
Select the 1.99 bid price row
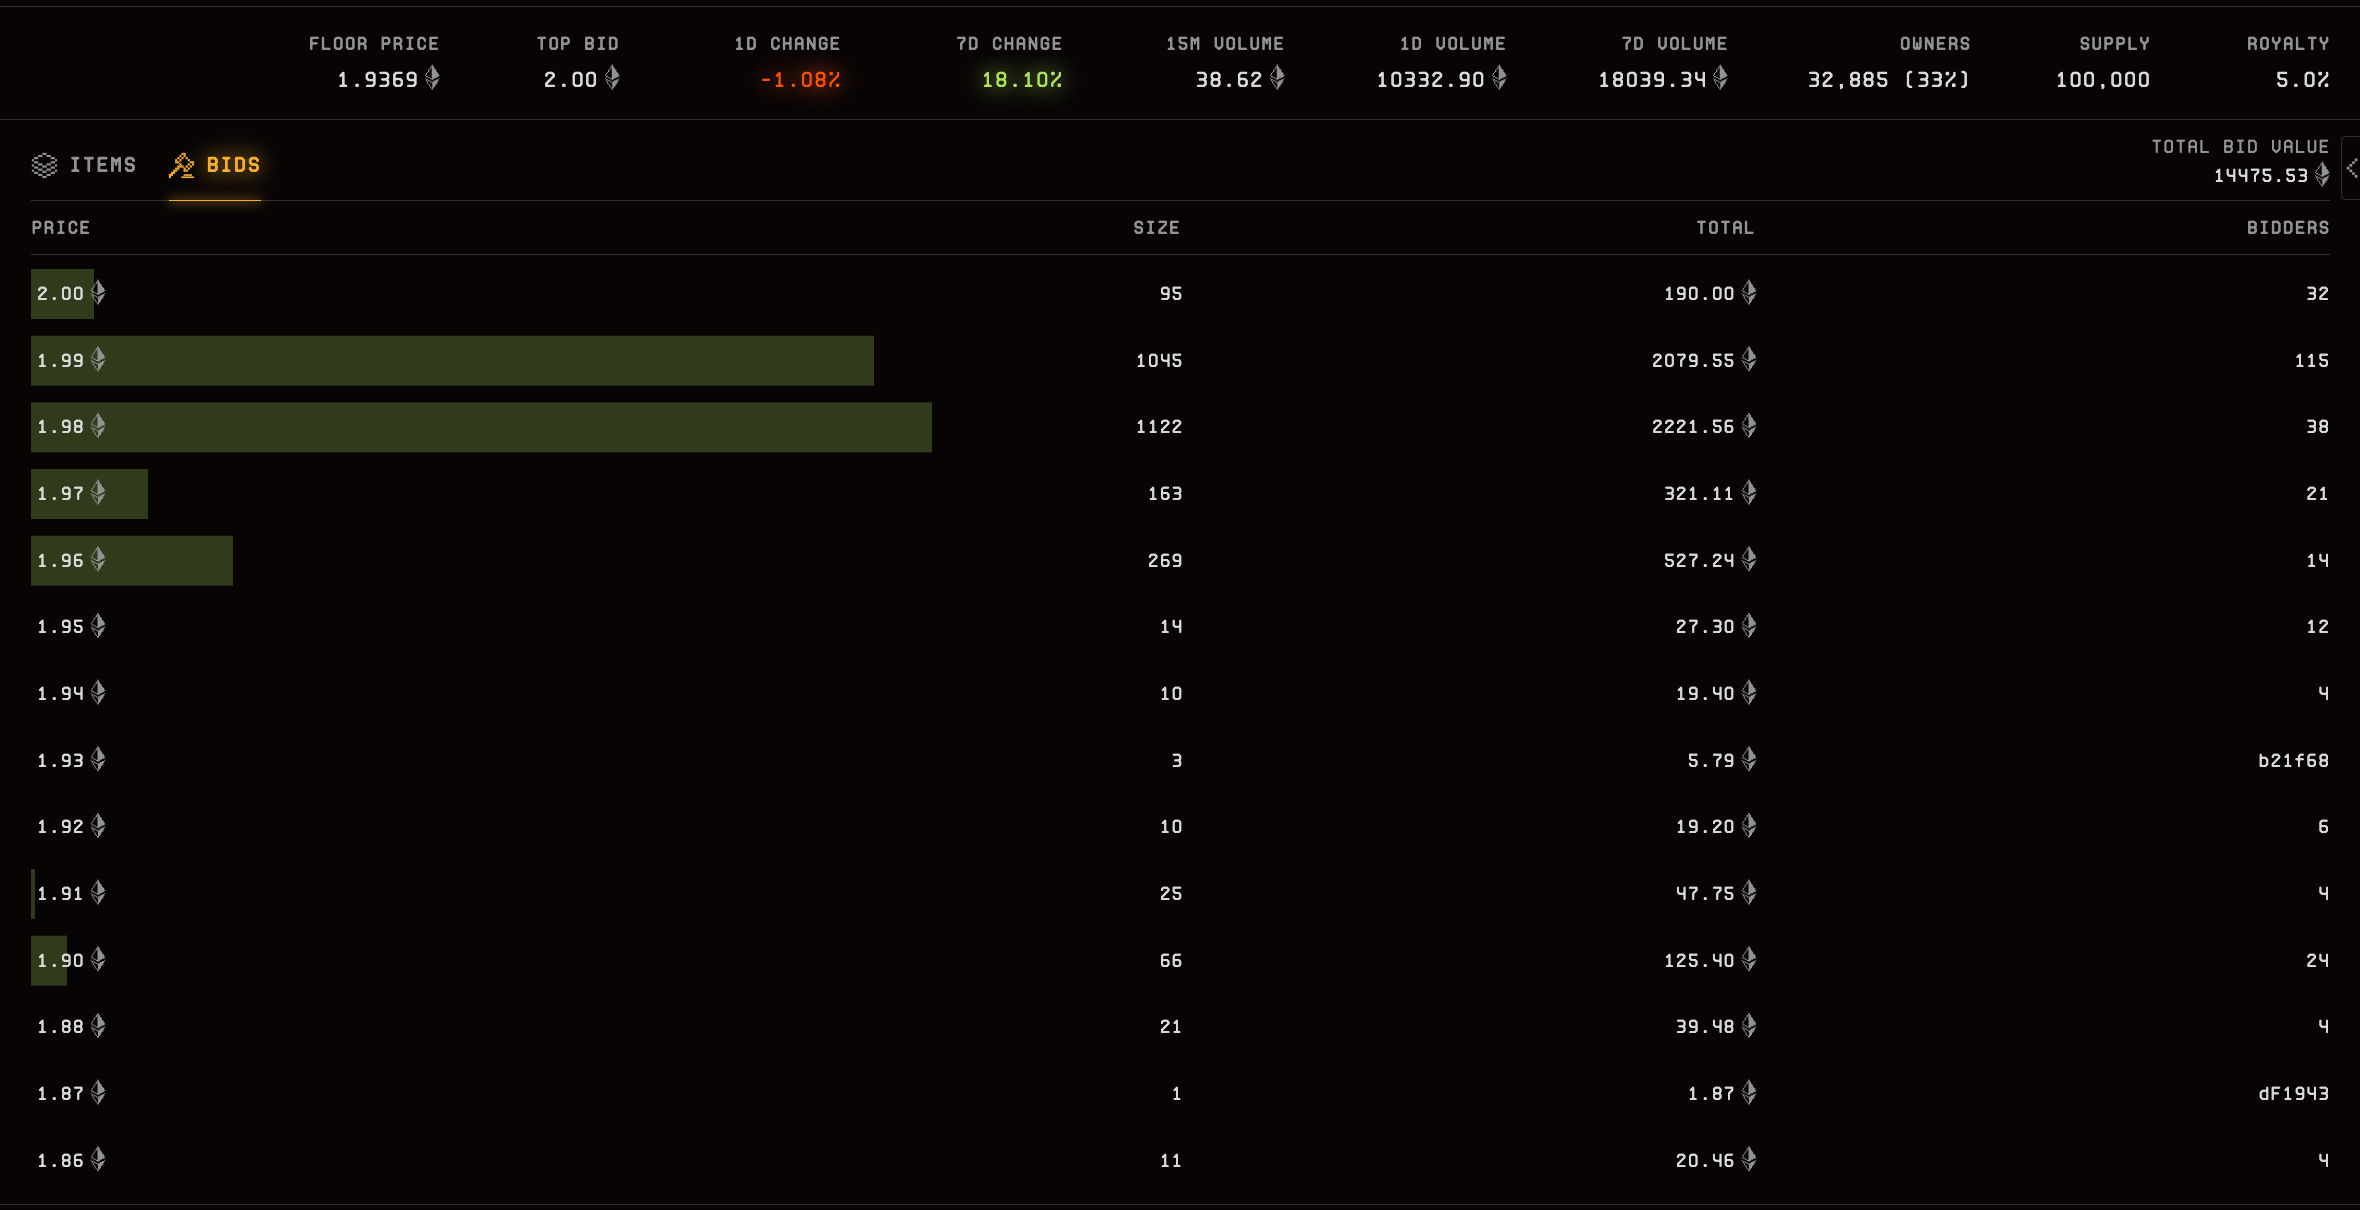click(x=60, y=361)
